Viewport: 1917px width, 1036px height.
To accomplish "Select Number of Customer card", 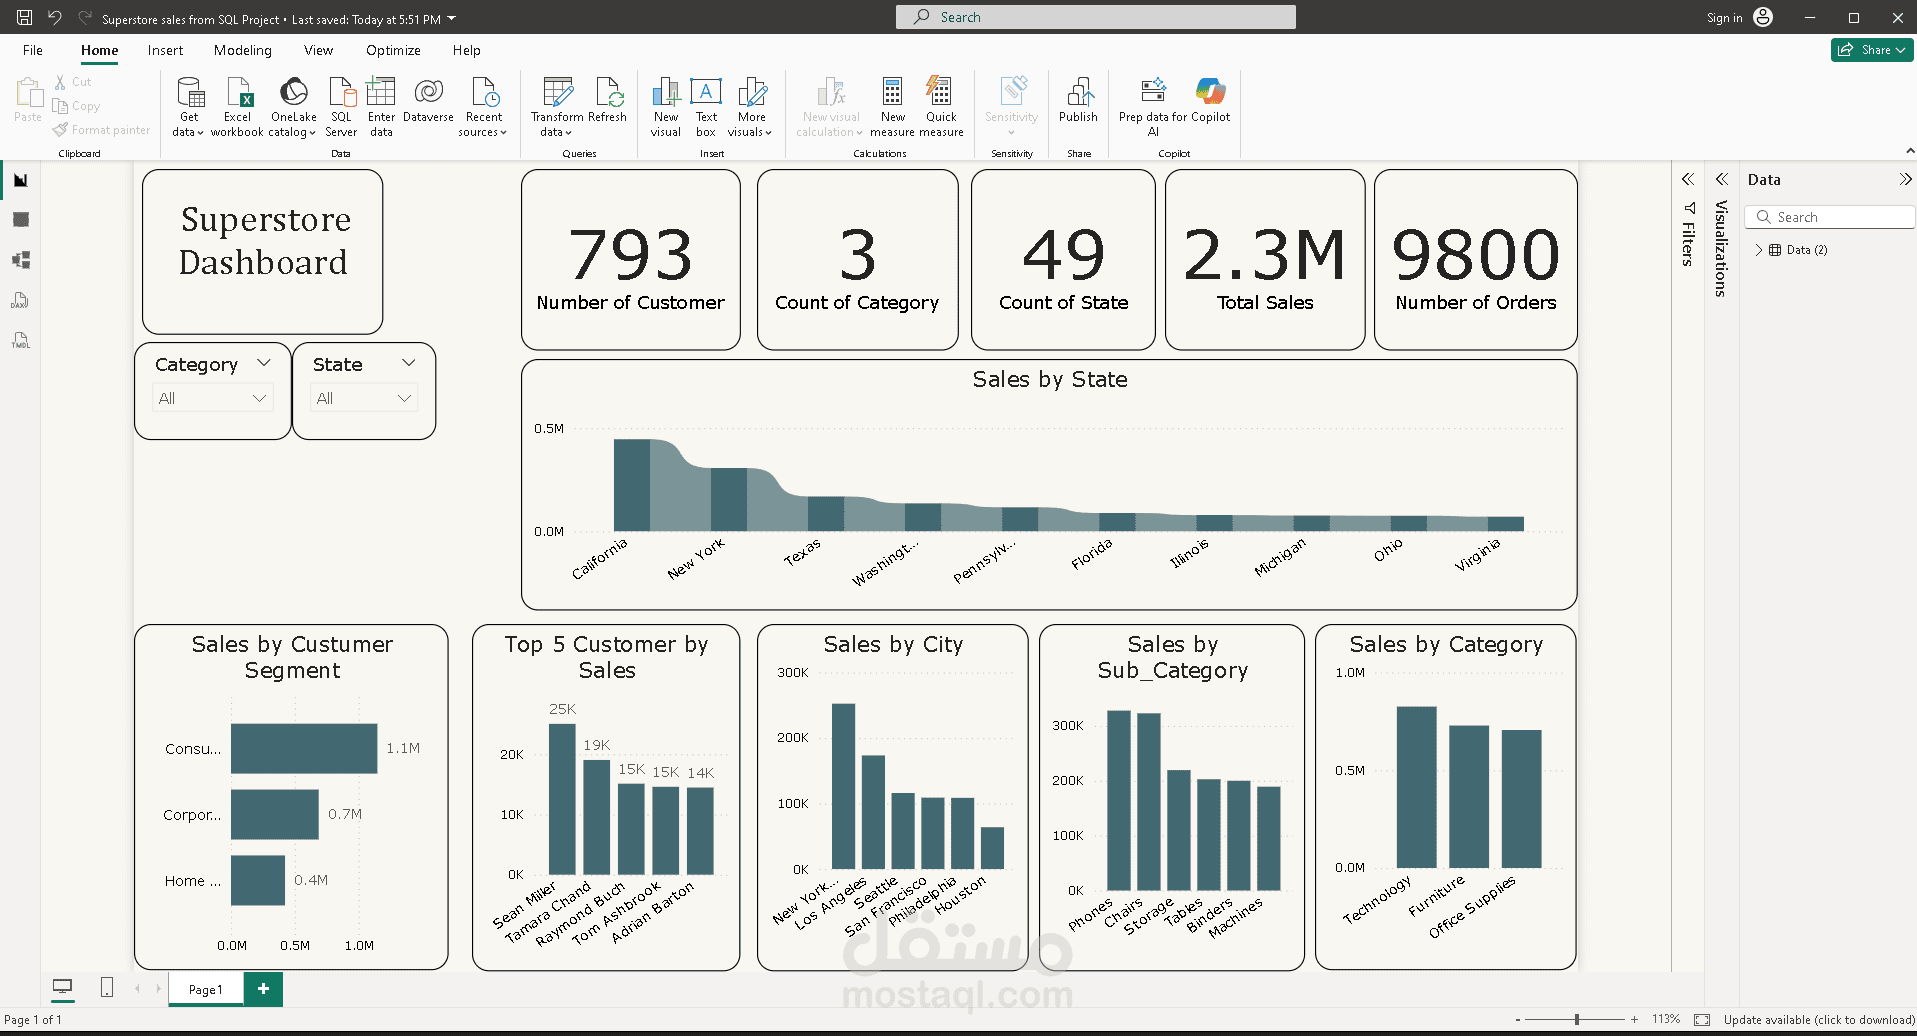I will [631, 260].
